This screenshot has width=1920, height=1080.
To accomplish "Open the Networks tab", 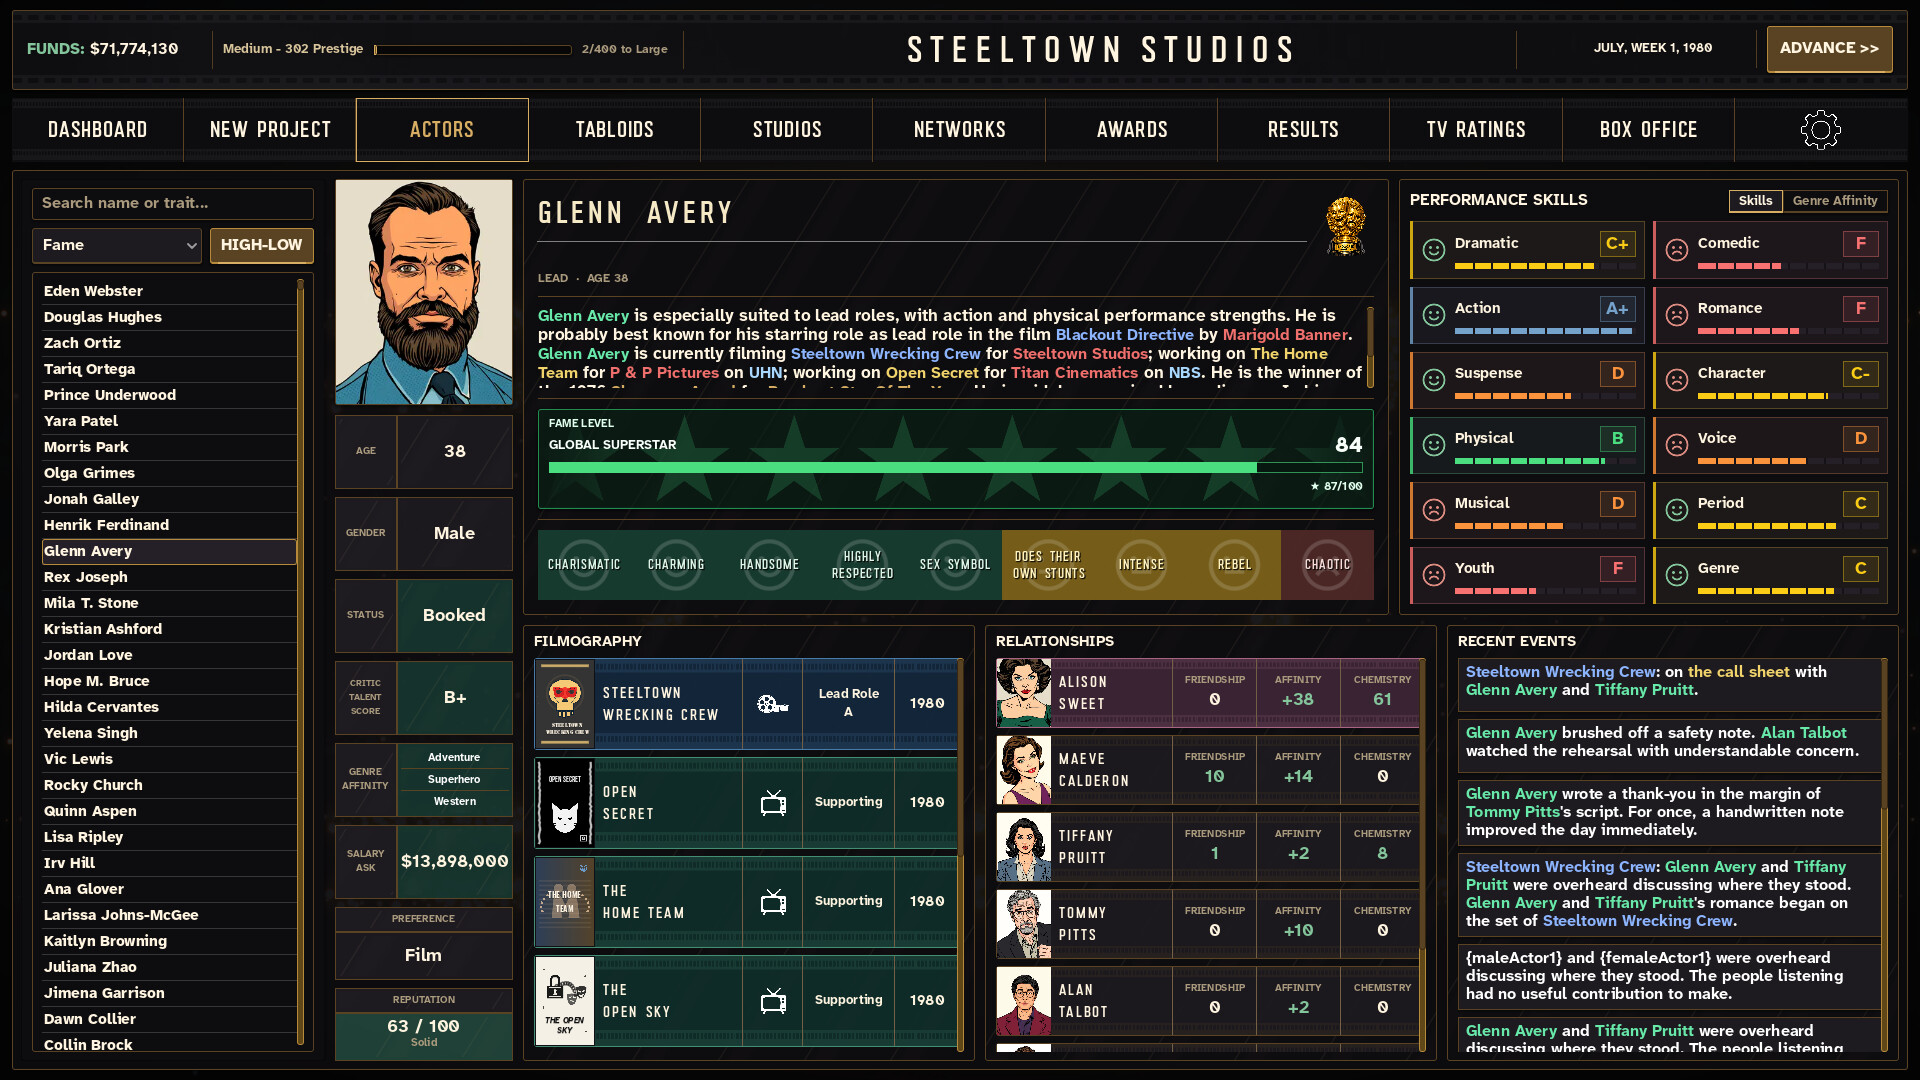I will (960, 130).
